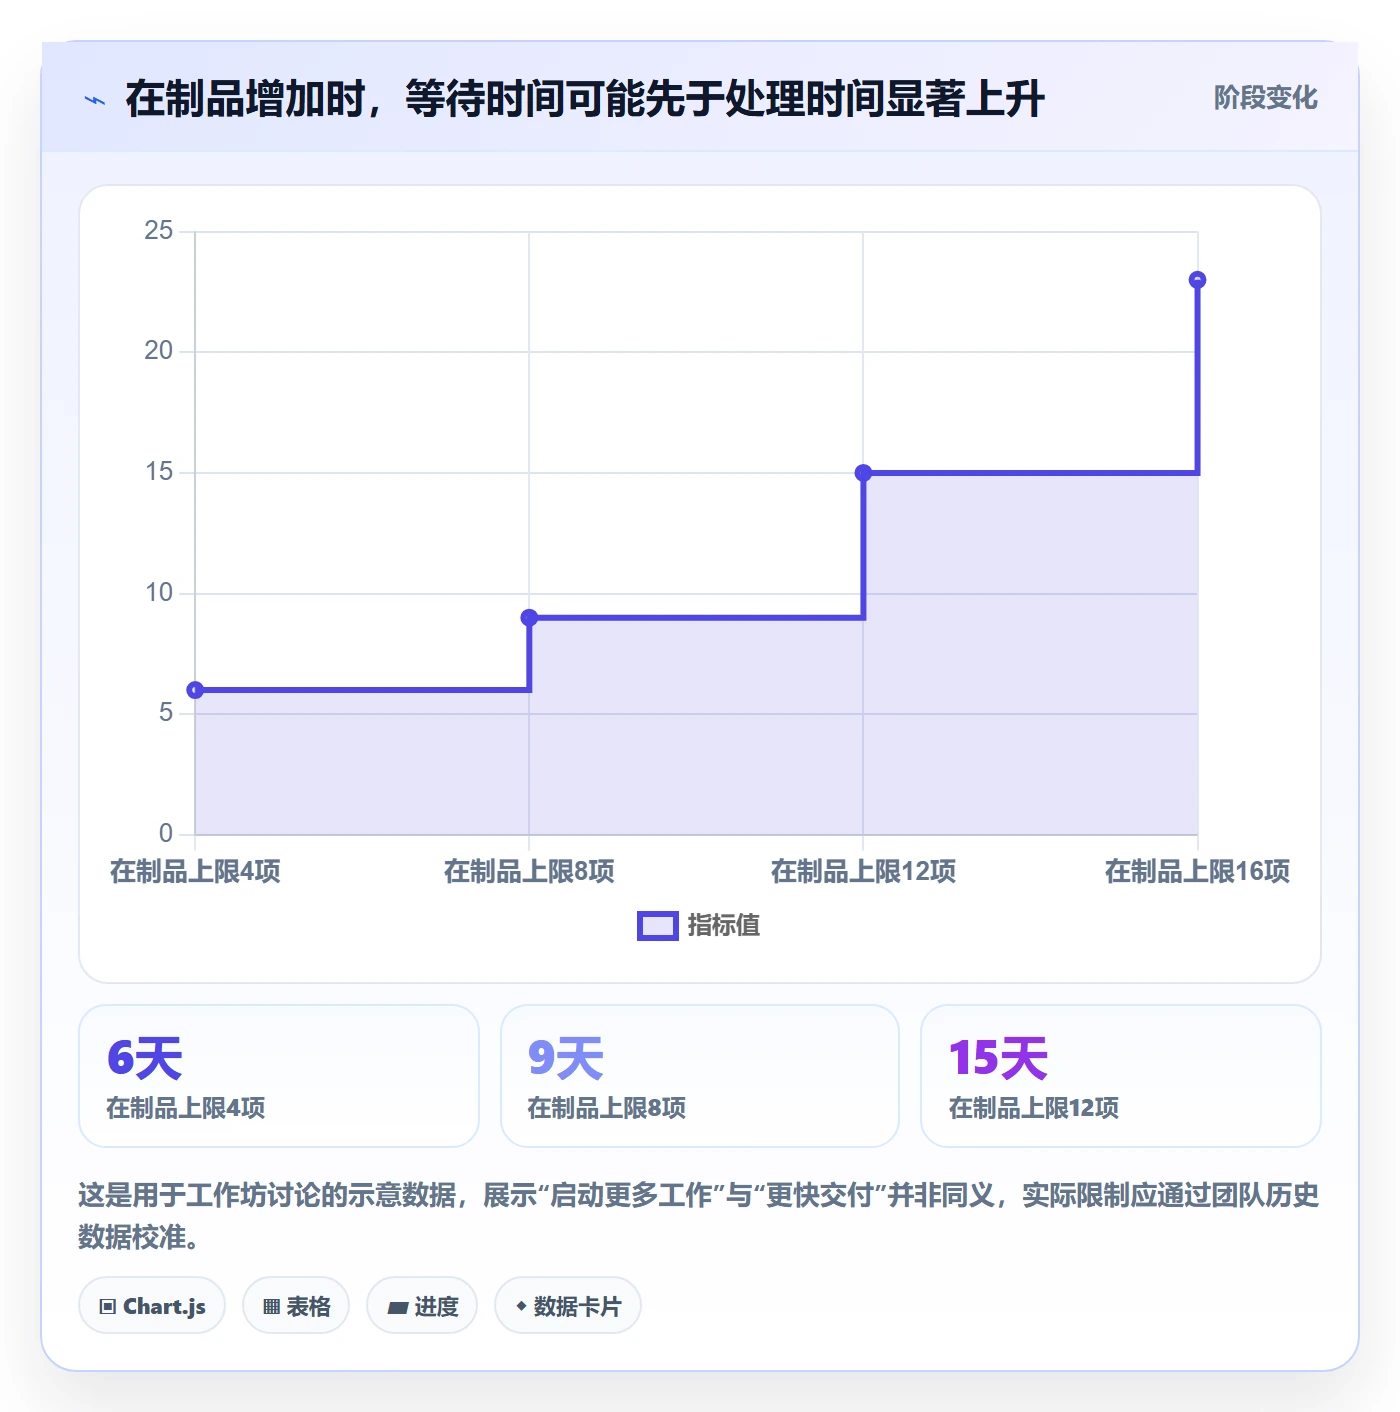Screen dimensions: 1400x1412
Task: Click the x-axis label 在制品上限16项
Action: point(1197,871)
